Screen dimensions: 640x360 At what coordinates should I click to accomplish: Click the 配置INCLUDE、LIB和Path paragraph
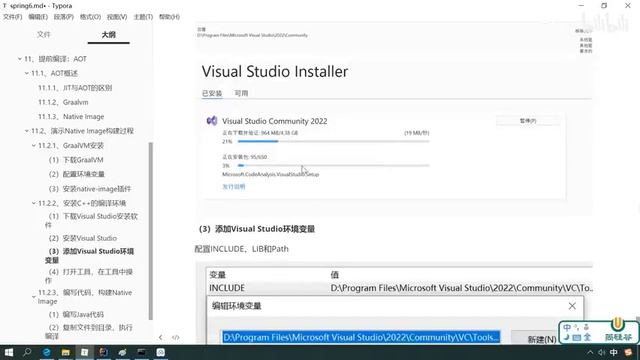point(242,249)
